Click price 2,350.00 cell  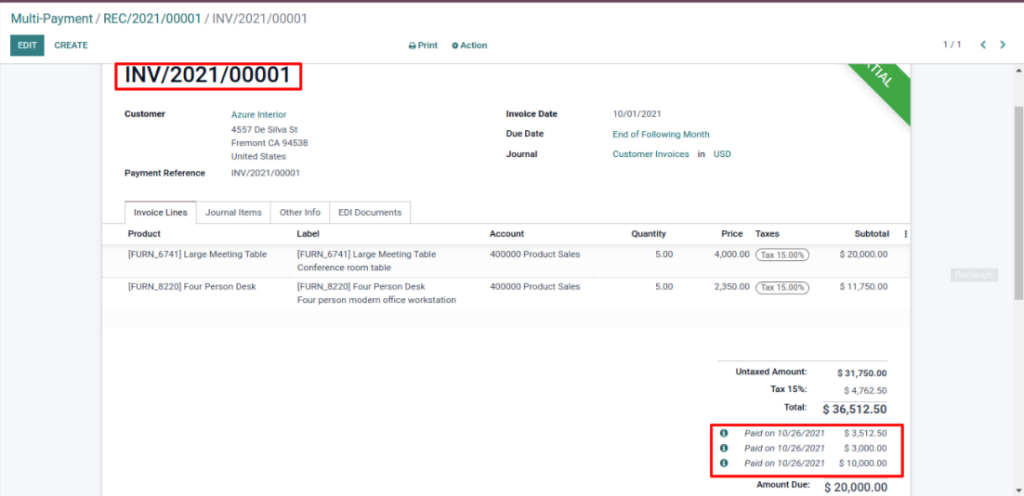732,287
